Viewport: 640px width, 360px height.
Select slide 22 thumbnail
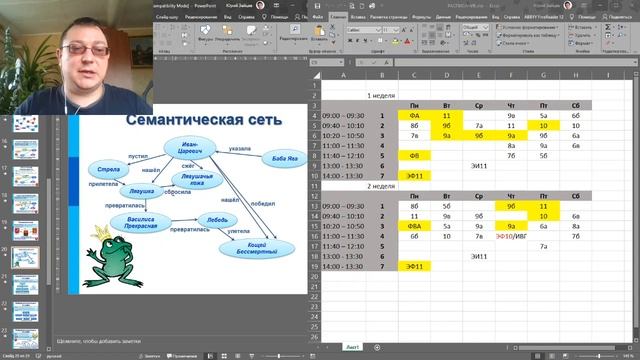25,312
